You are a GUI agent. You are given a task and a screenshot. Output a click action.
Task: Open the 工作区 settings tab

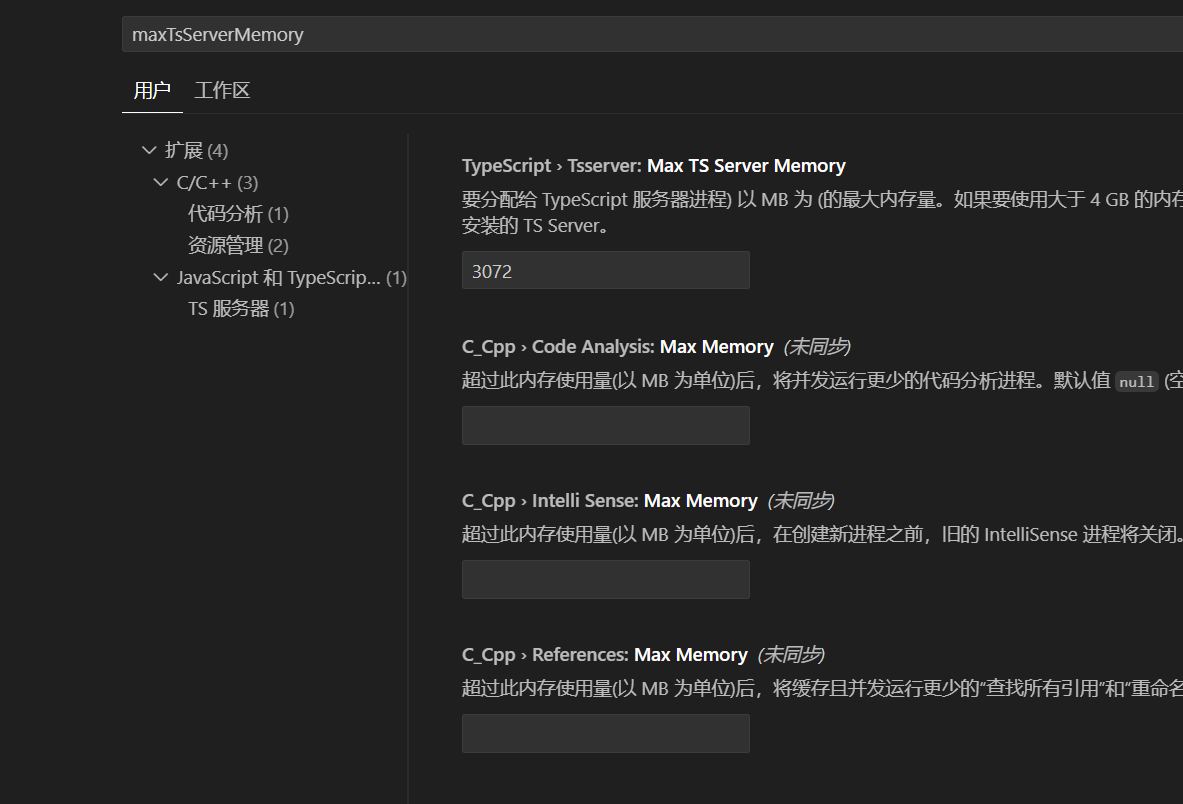point(222,91)
